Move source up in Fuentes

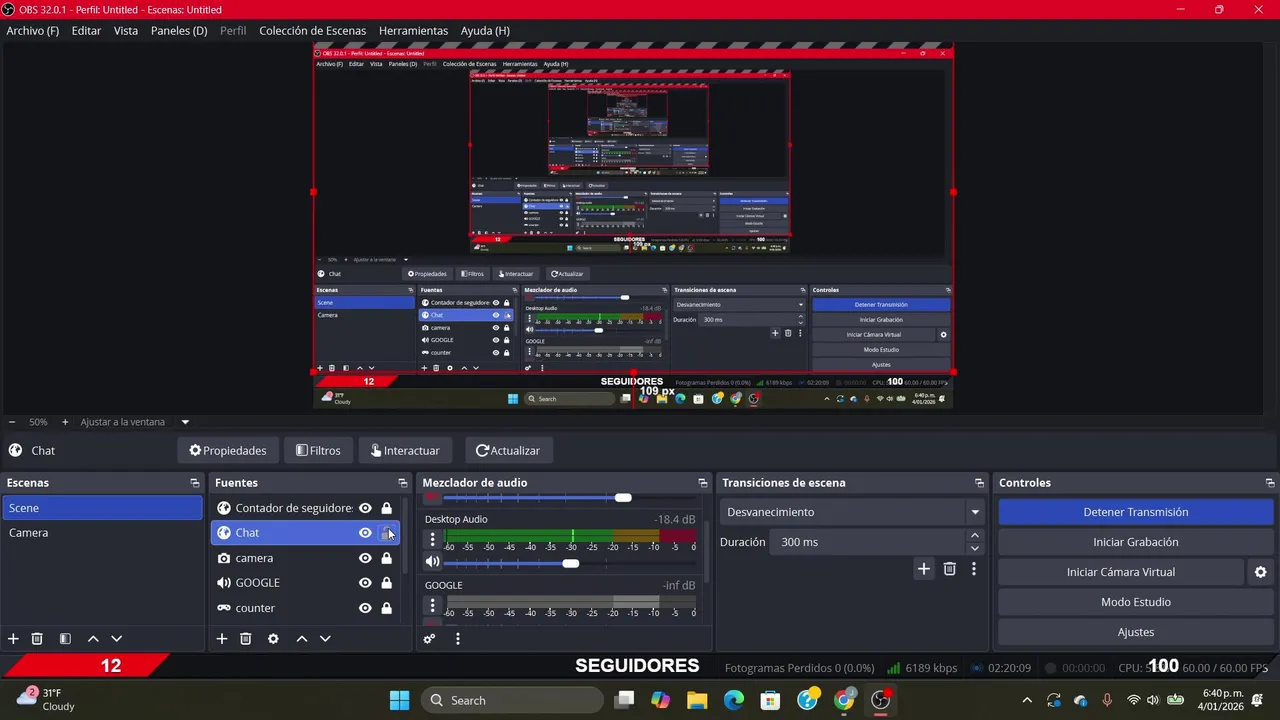[301, 639]
